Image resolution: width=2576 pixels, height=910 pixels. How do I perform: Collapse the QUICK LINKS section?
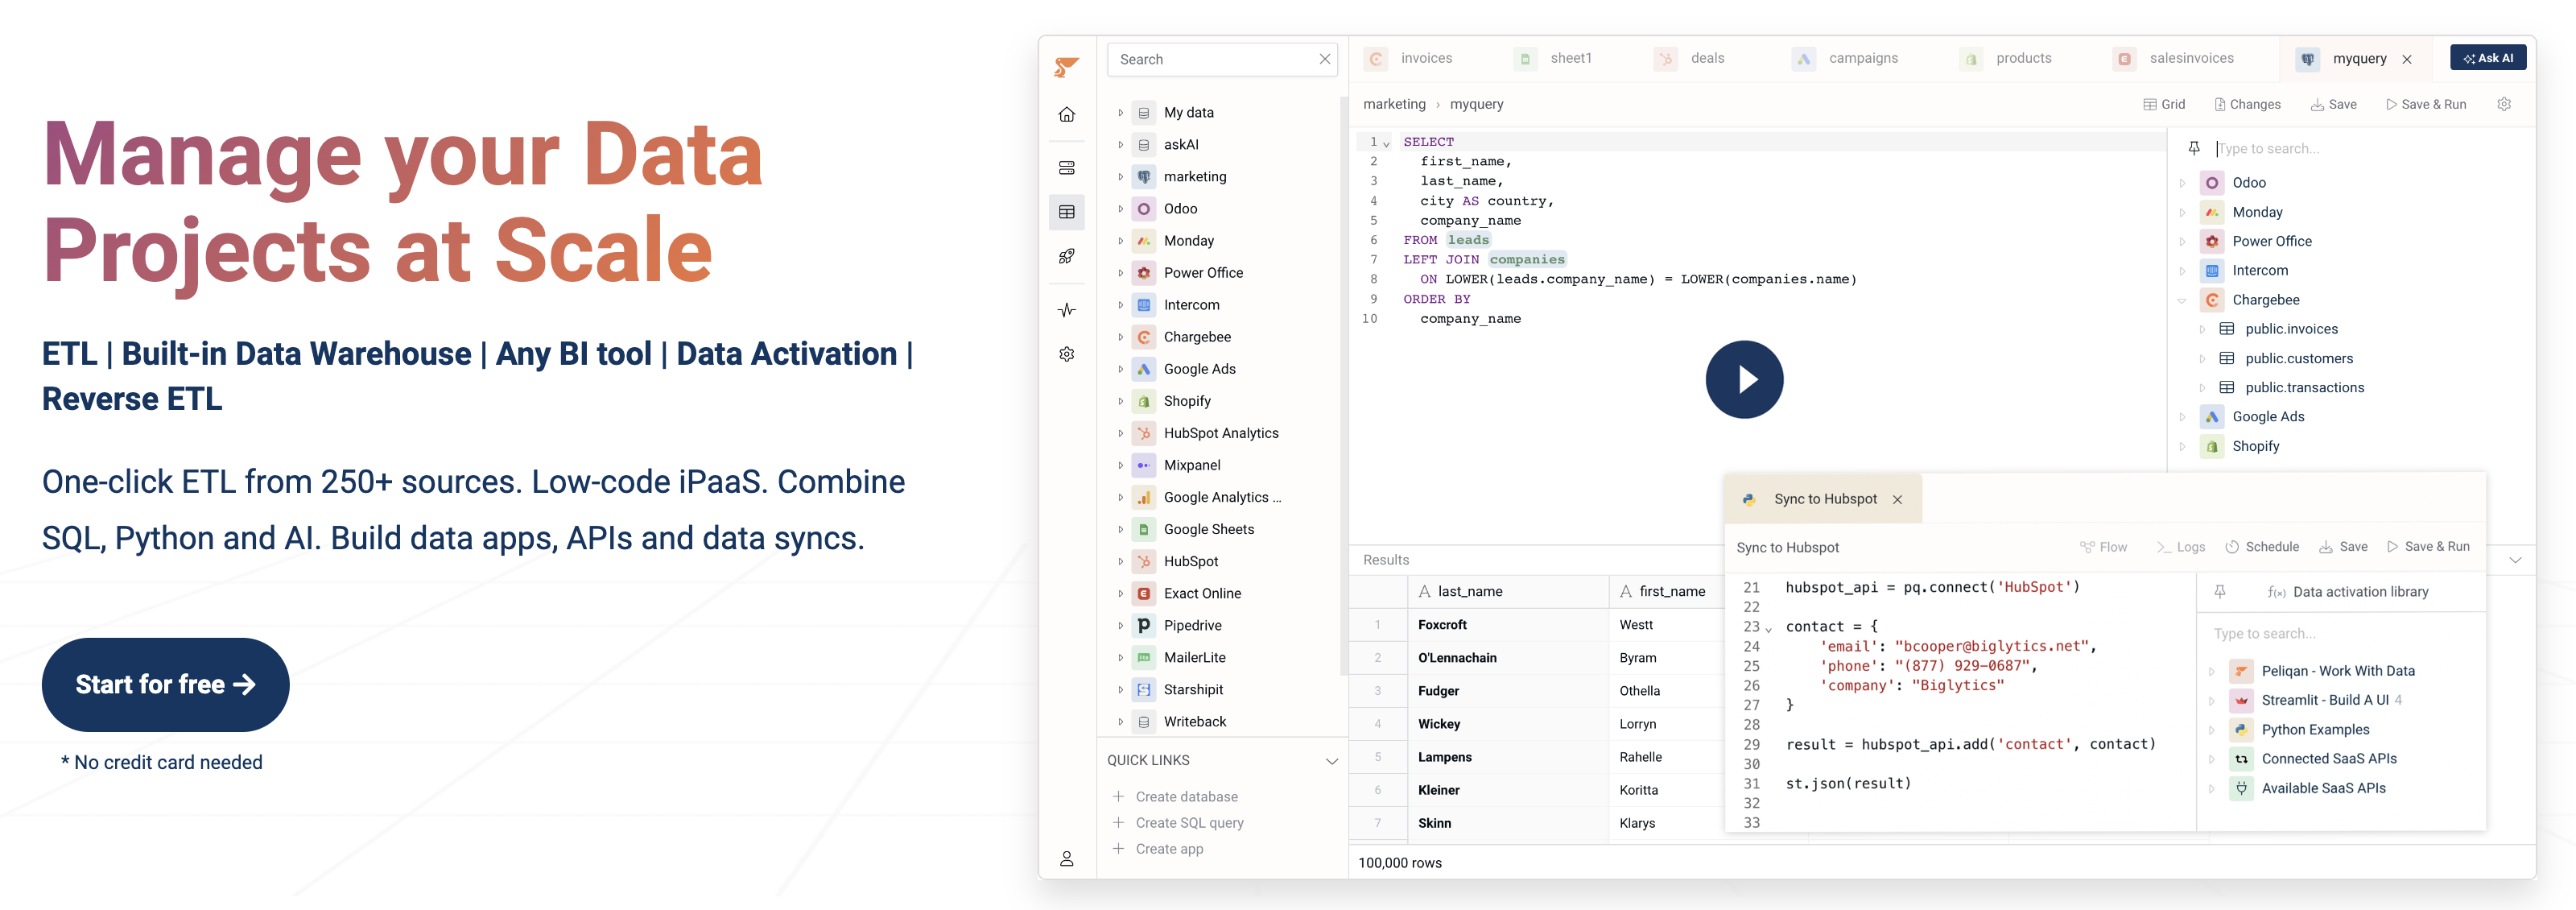point(1331,760)
